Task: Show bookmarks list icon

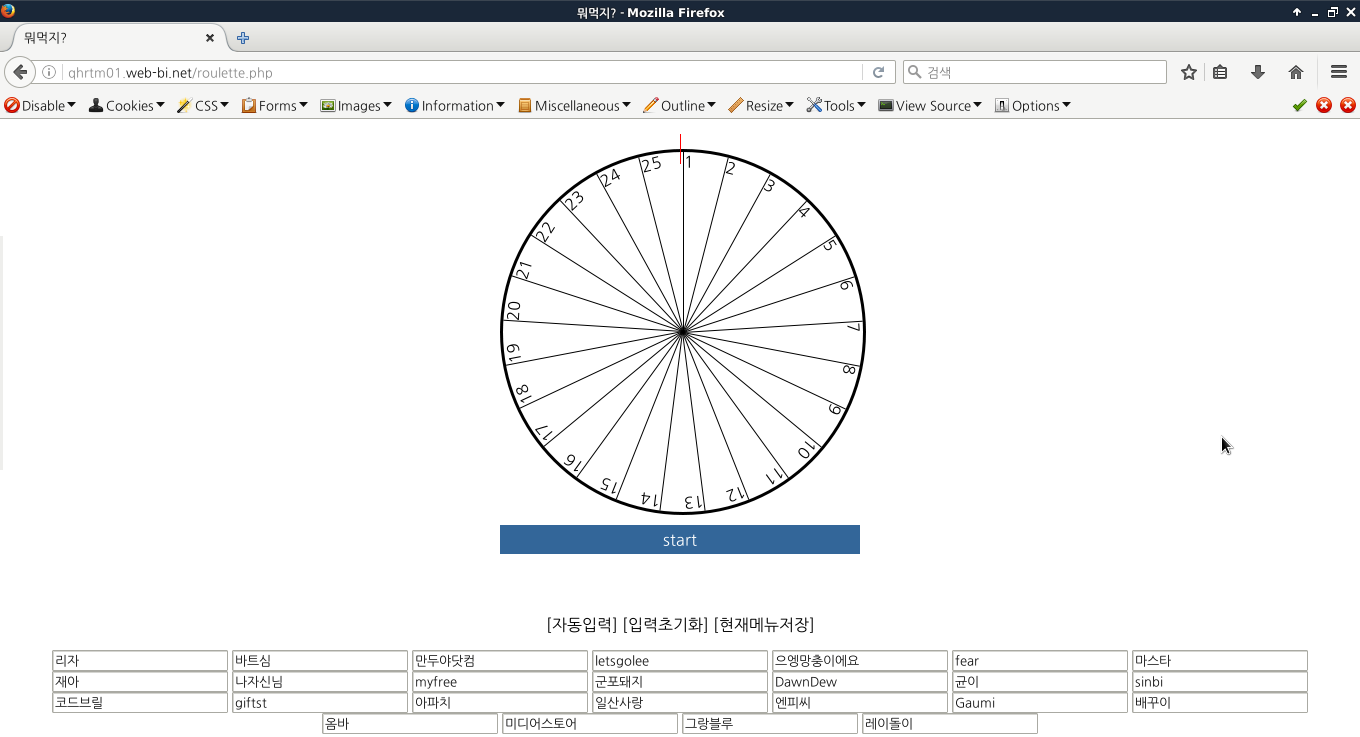Action: click(x=1220, y=72)
